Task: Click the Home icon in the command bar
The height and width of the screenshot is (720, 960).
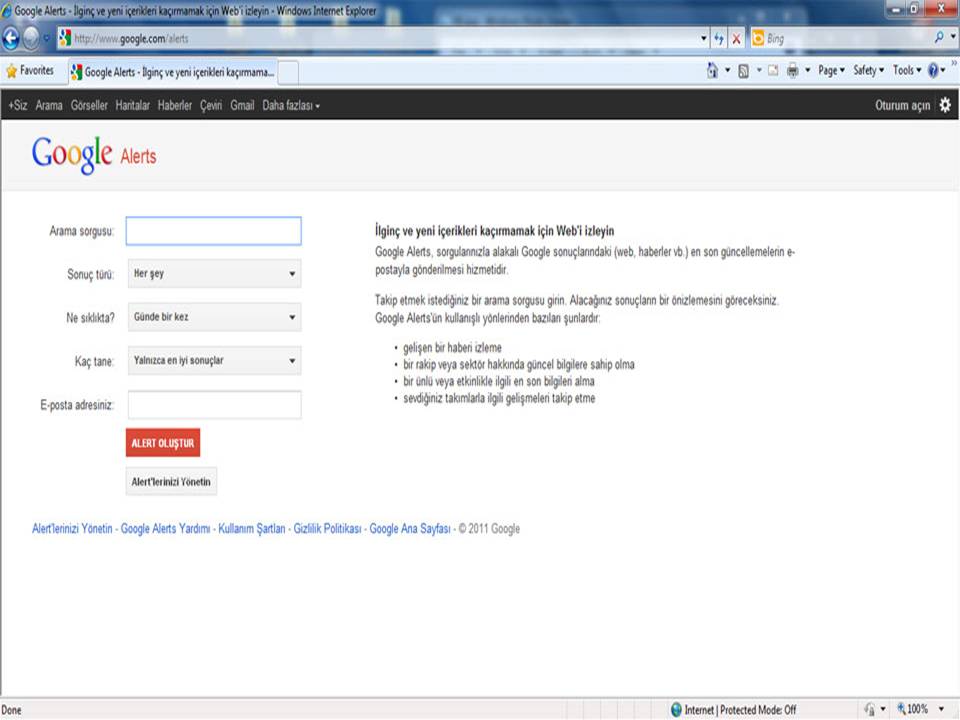Action: pos(712,70)
